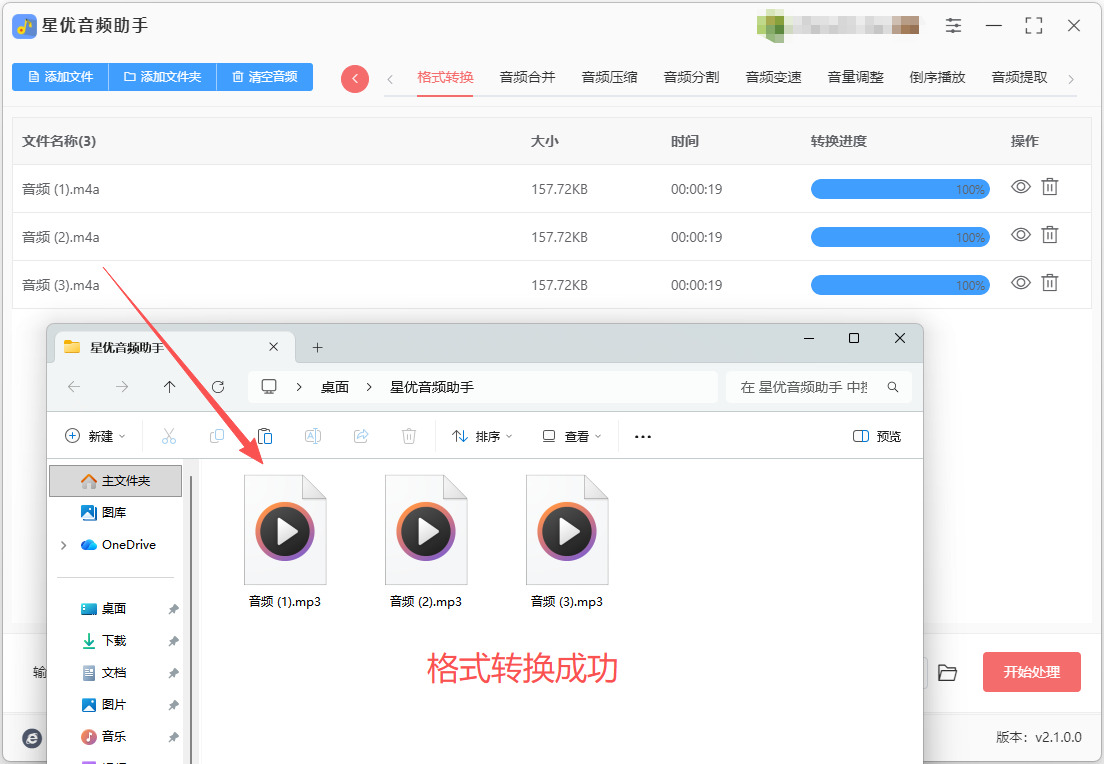
Task: Click the Copy icon in Explorer toolbar
Action: point(217,436)
